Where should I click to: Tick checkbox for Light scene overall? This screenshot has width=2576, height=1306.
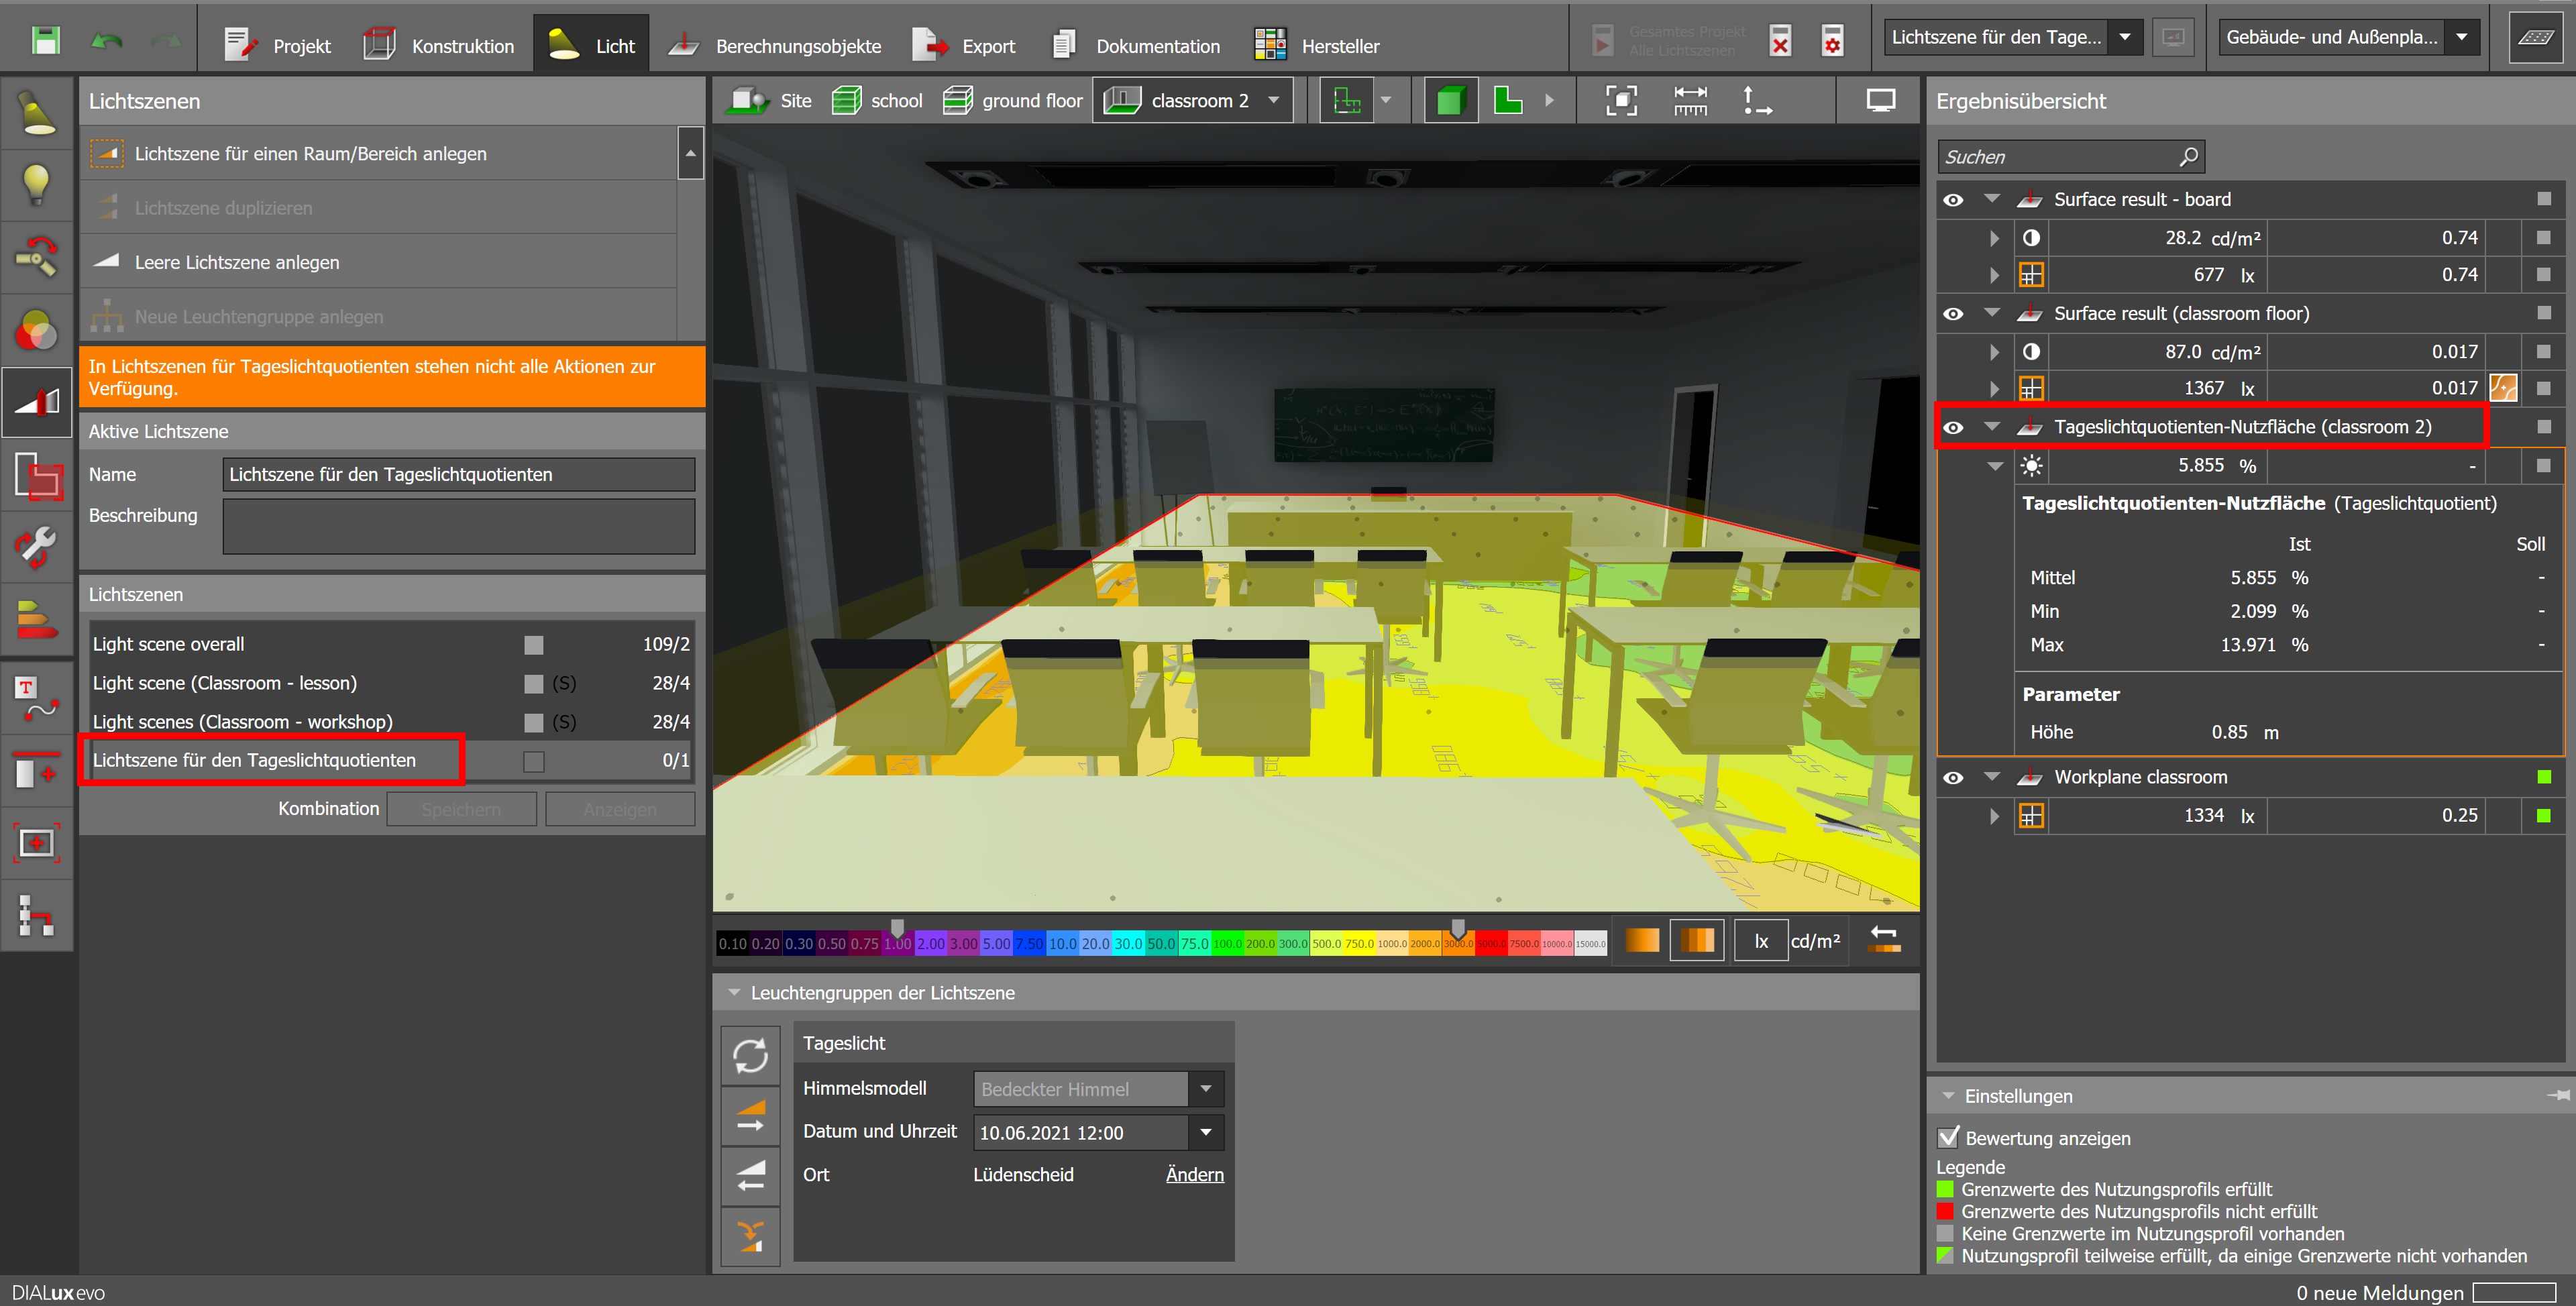[x=534, y=645]
